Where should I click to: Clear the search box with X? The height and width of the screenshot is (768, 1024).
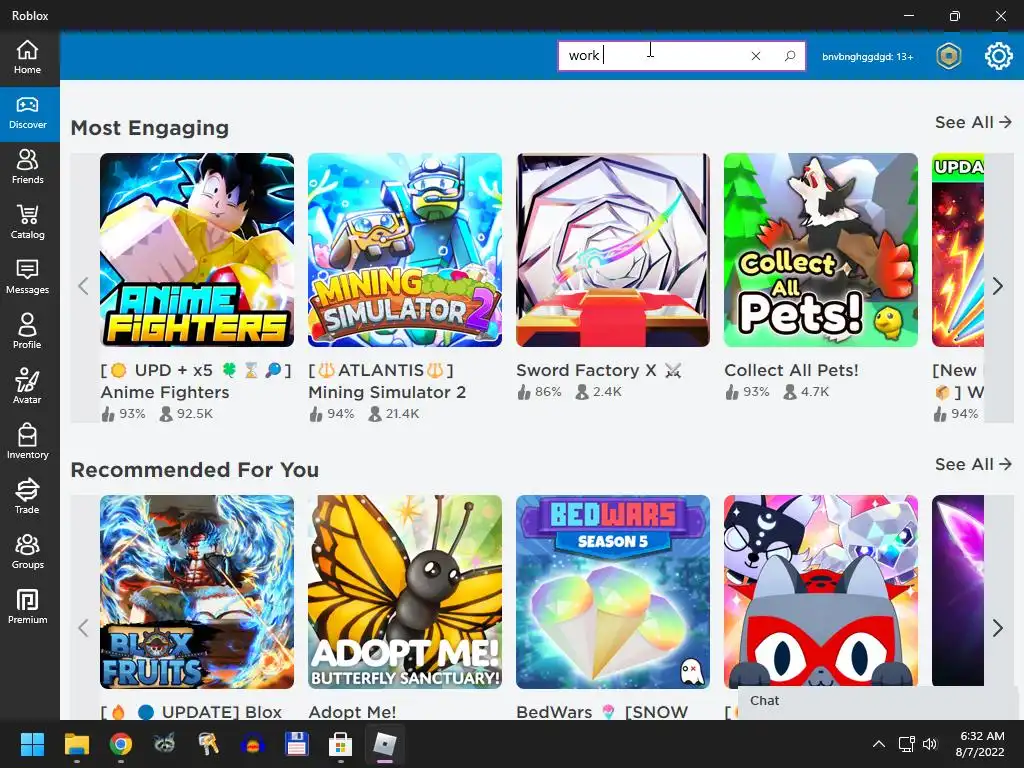click(x=756, y=56)
